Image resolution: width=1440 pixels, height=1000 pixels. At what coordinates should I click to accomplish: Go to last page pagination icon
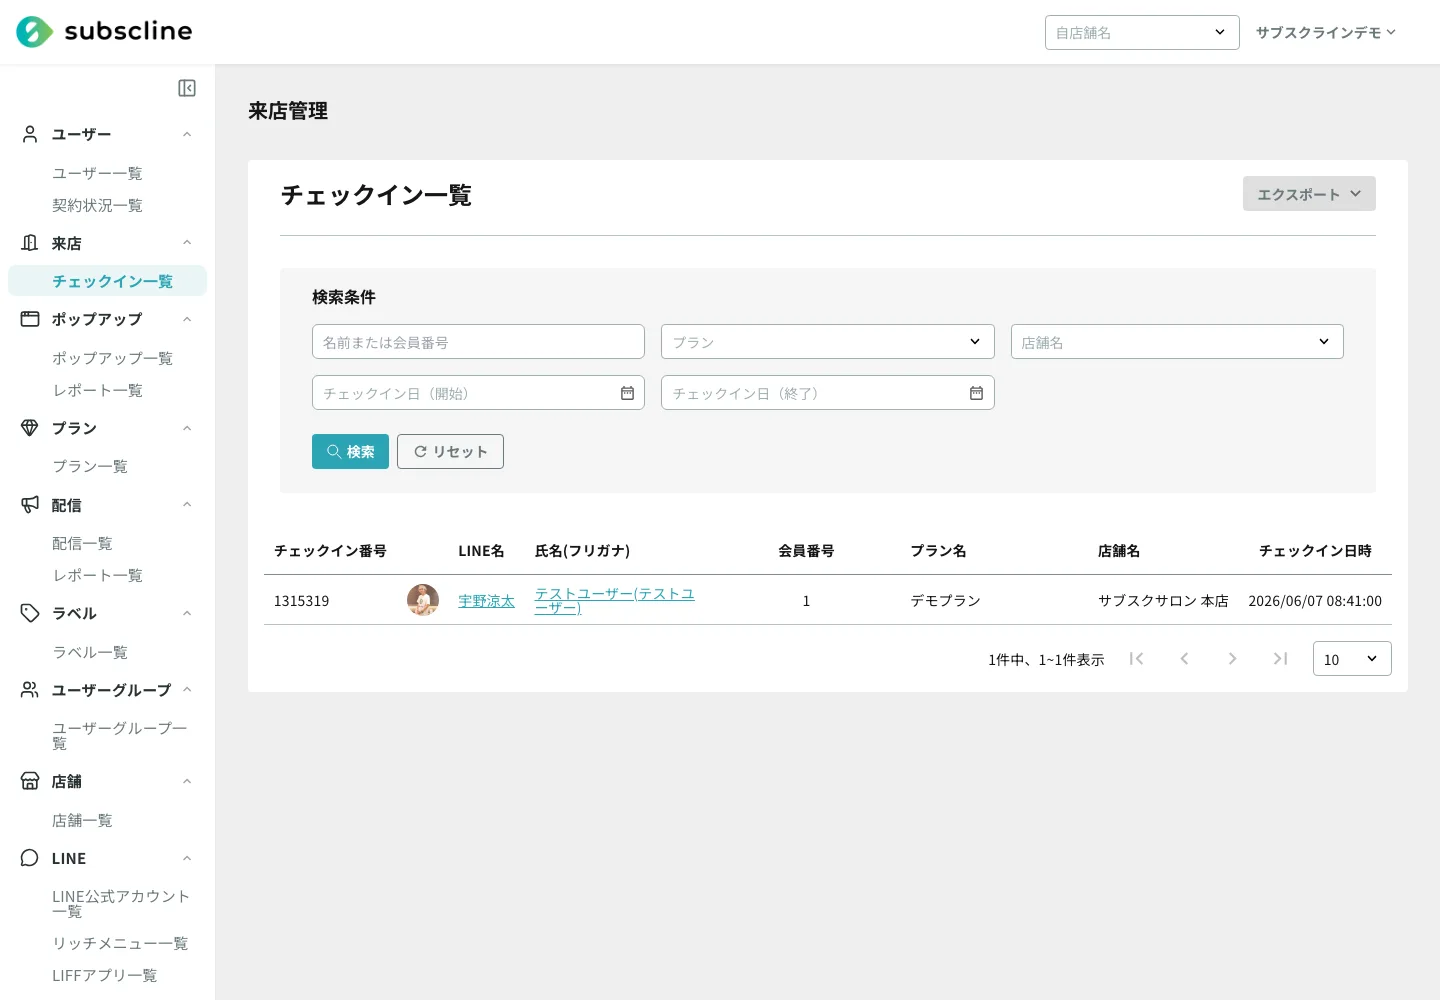point(1280,658)
